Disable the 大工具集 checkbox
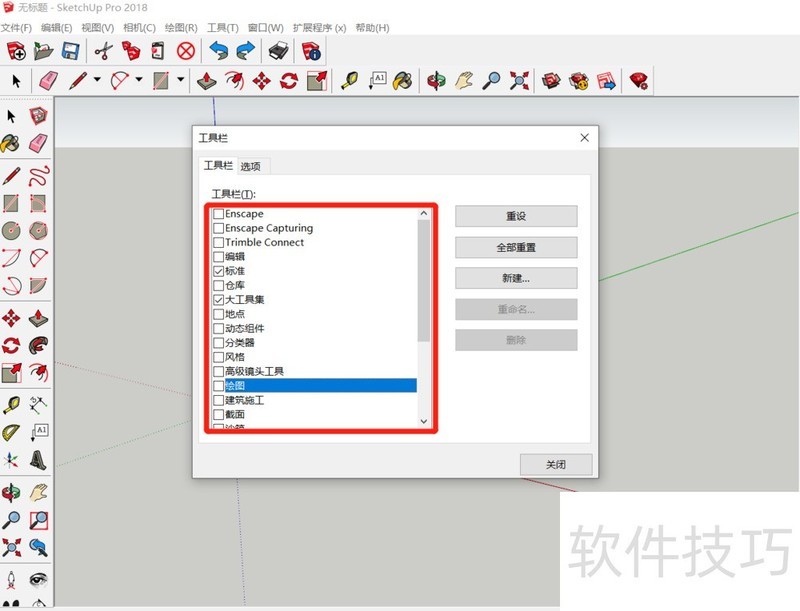Image resolution: width=800 pixels, height=611 pixels. [218, 298]
